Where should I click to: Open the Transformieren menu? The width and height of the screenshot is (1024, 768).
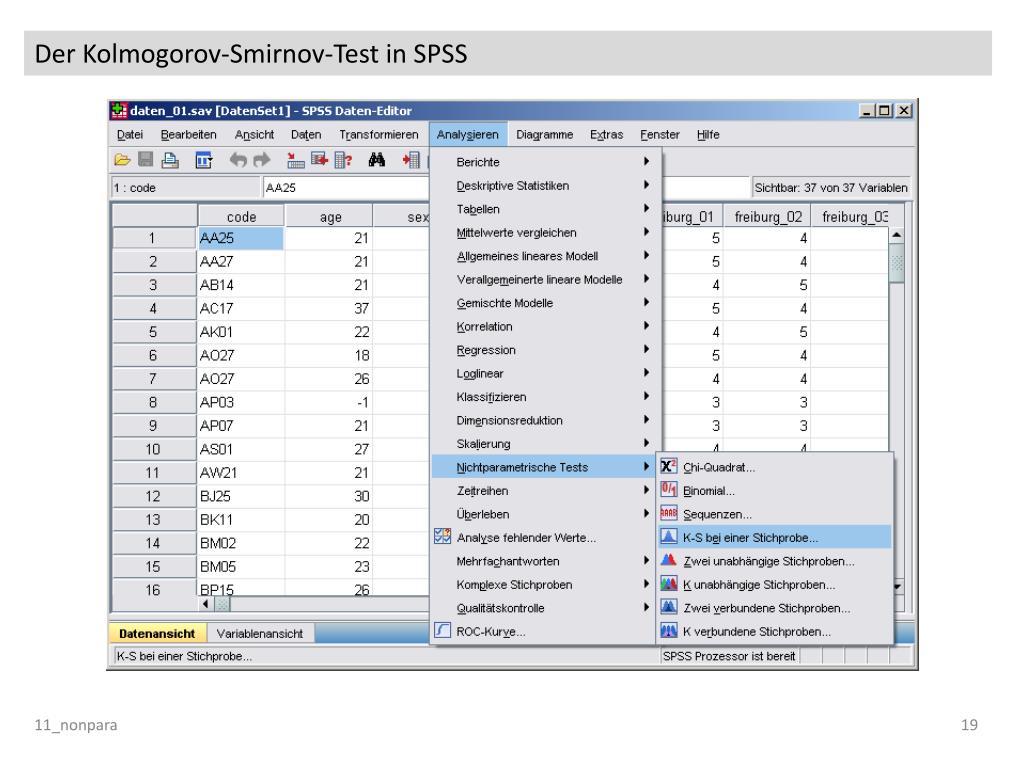pos(379,135)
